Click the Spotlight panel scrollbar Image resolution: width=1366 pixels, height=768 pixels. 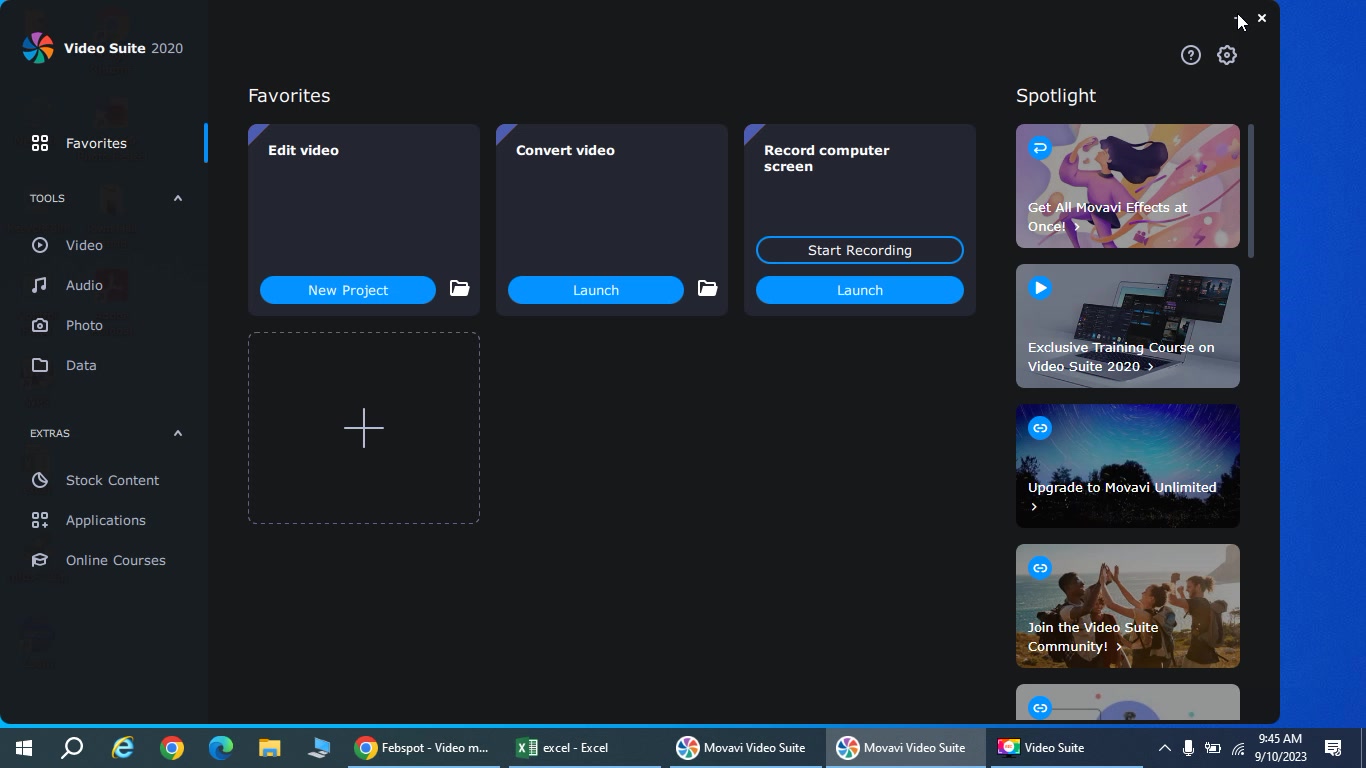(x=1250, y=190)
